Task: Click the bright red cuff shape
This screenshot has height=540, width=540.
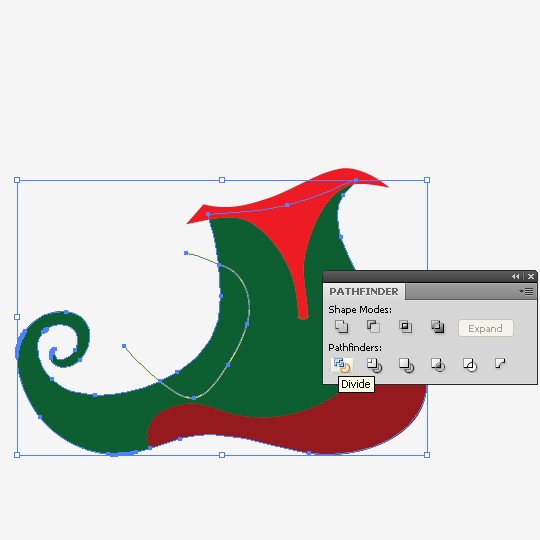Action: 293,220
